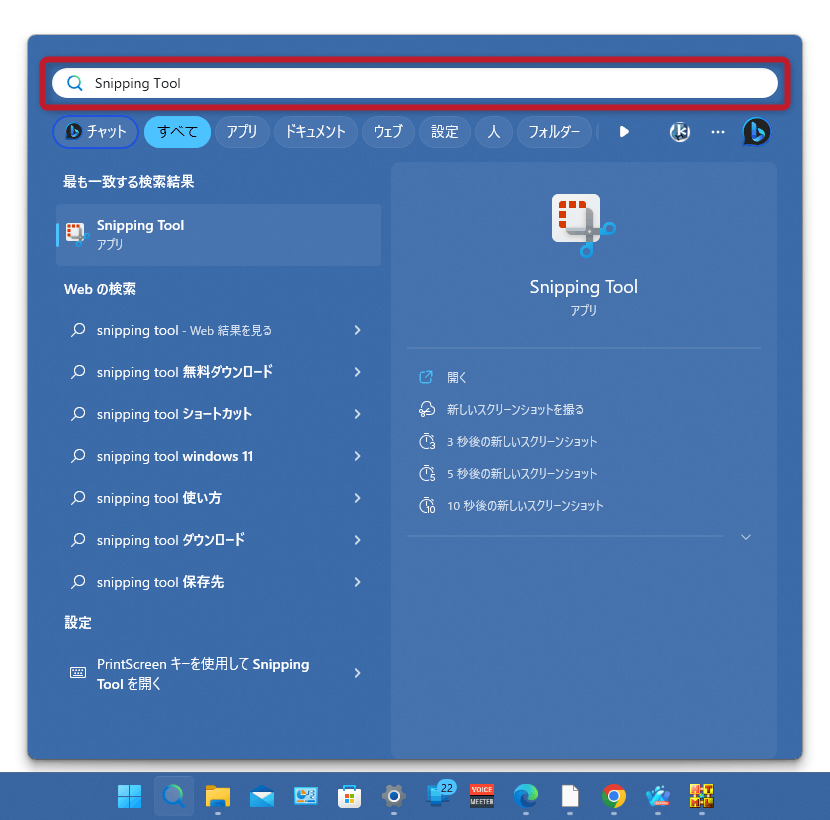The height and width of the screenshot is (820, 830).
Task: Click the 5-second timer icon
Action: (x=427, y=473)
